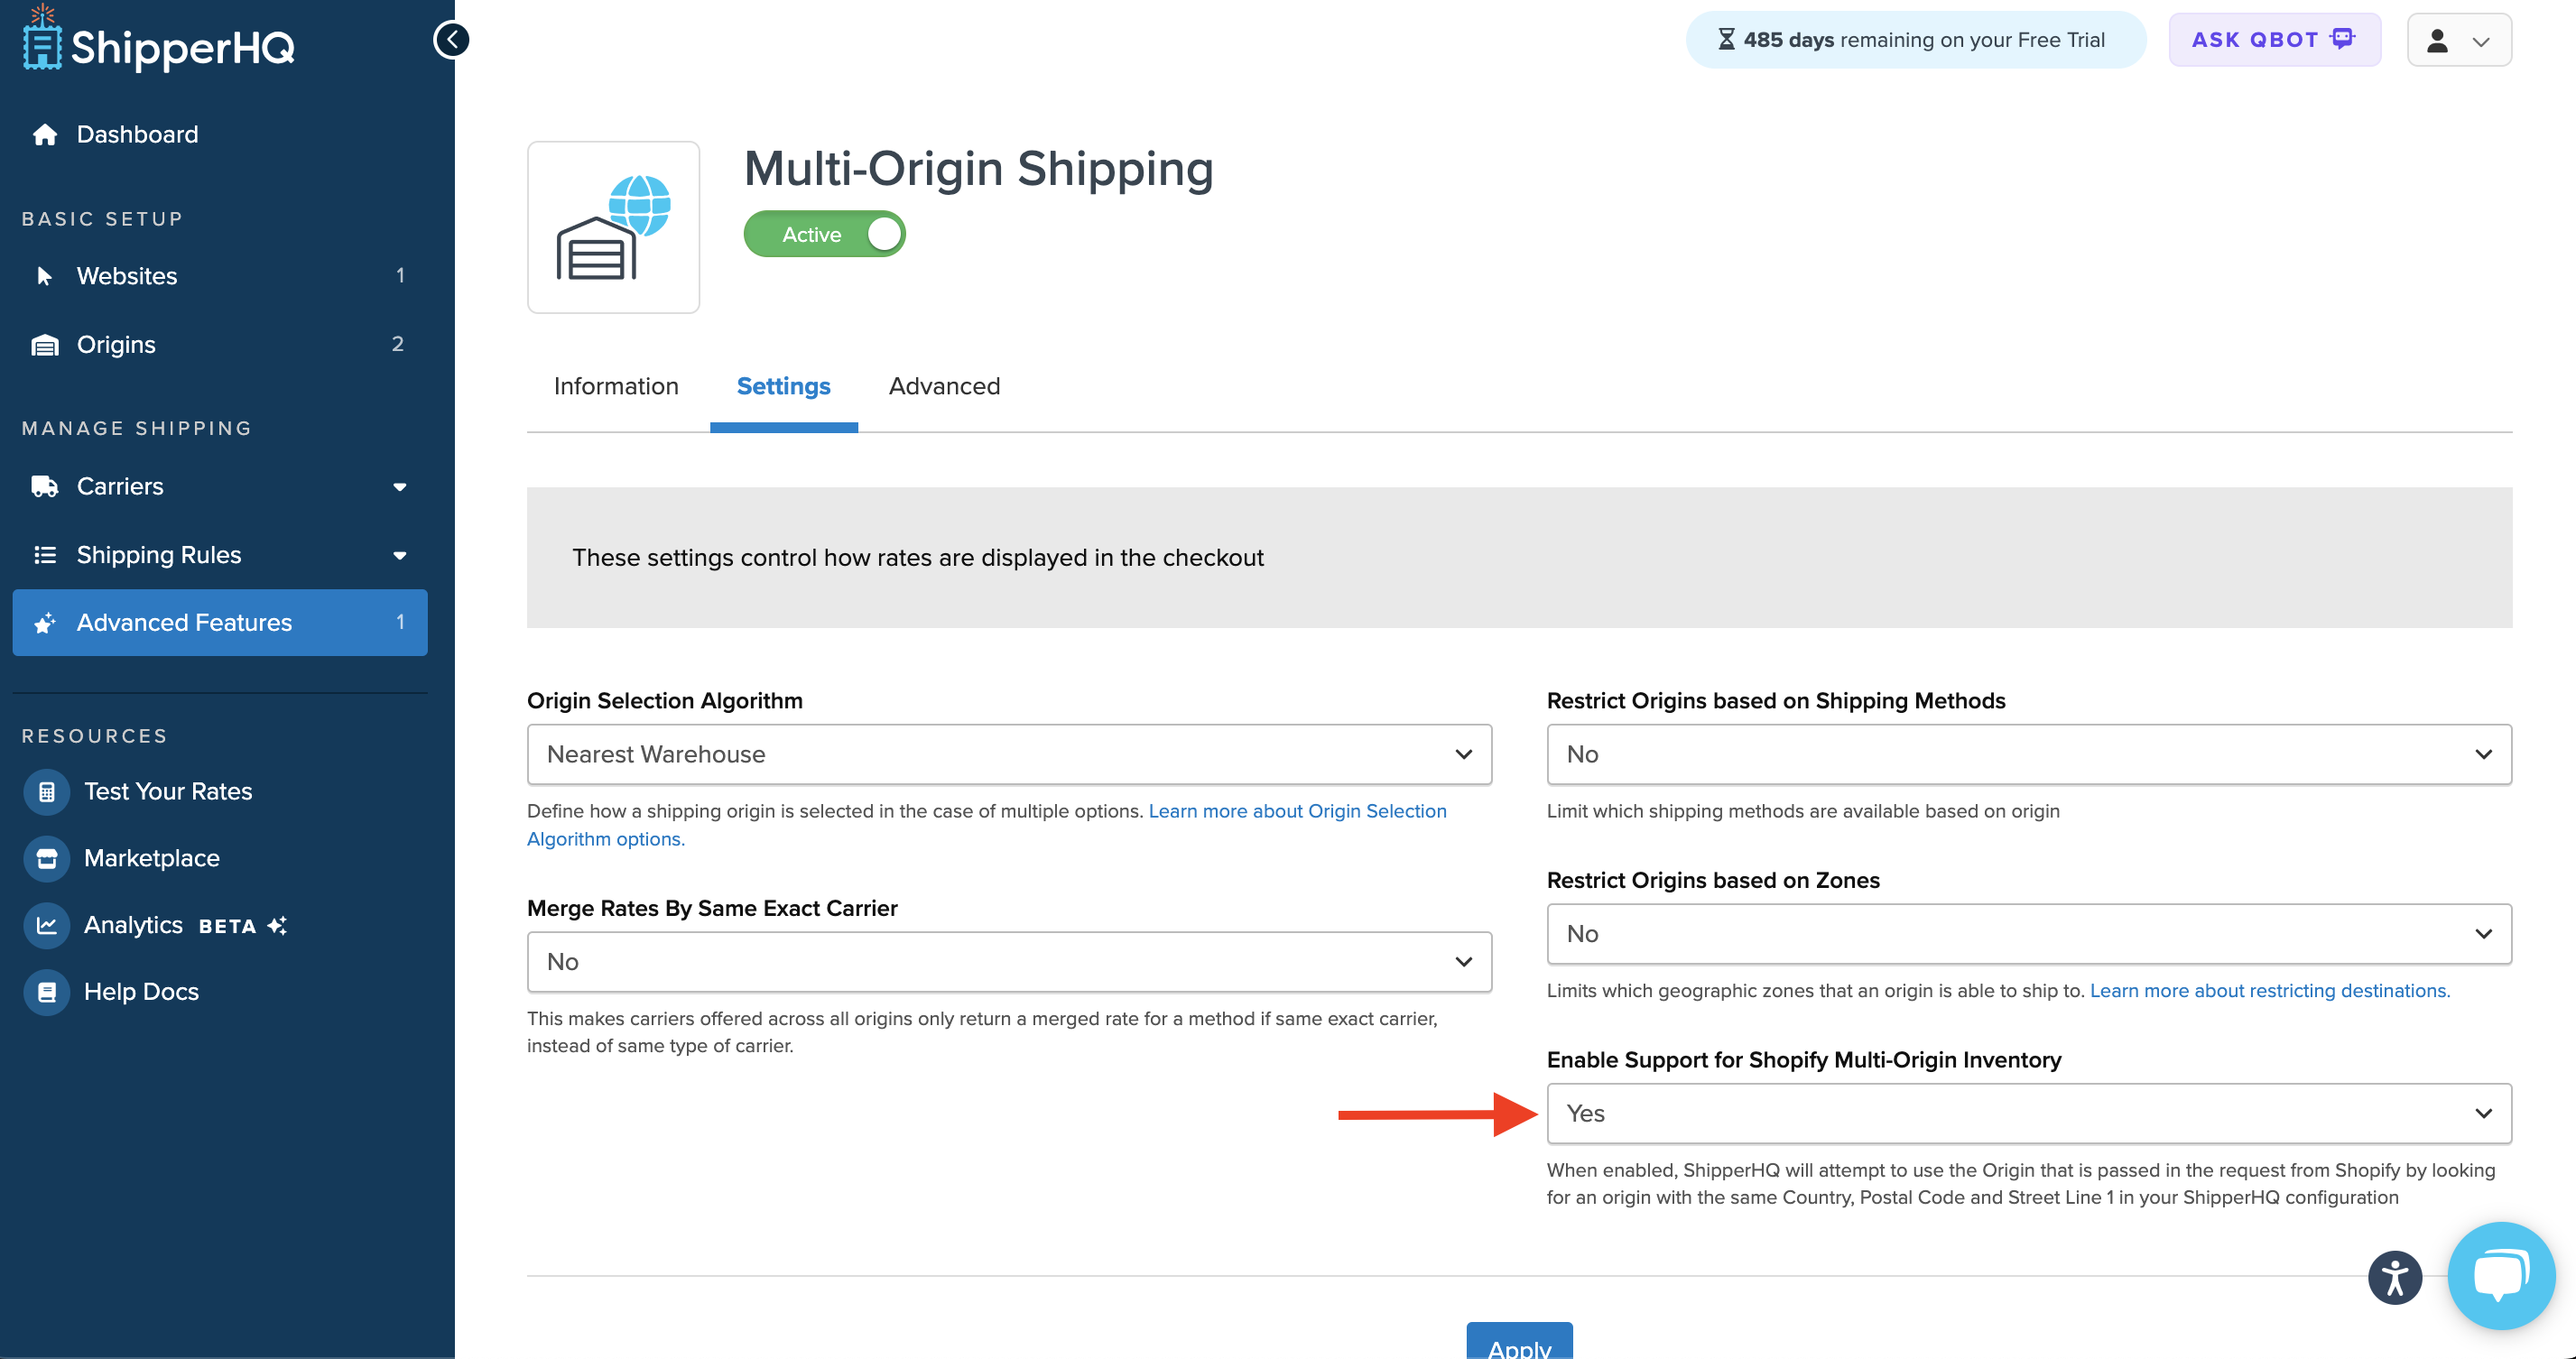Toggle the Active switch off
This screenshot has width=2576, height=1359.
point(824,234)
